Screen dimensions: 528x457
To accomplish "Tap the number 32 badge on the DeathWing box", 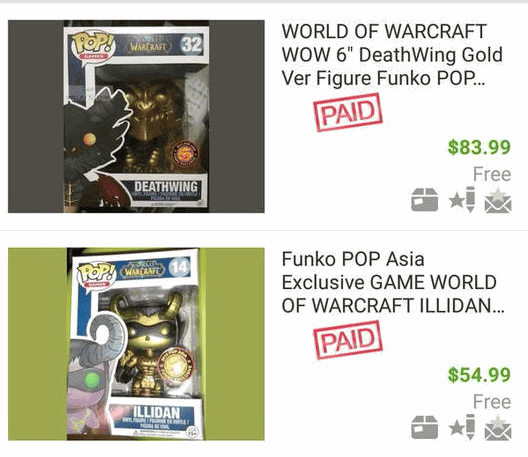I will (x=192, y=44).
